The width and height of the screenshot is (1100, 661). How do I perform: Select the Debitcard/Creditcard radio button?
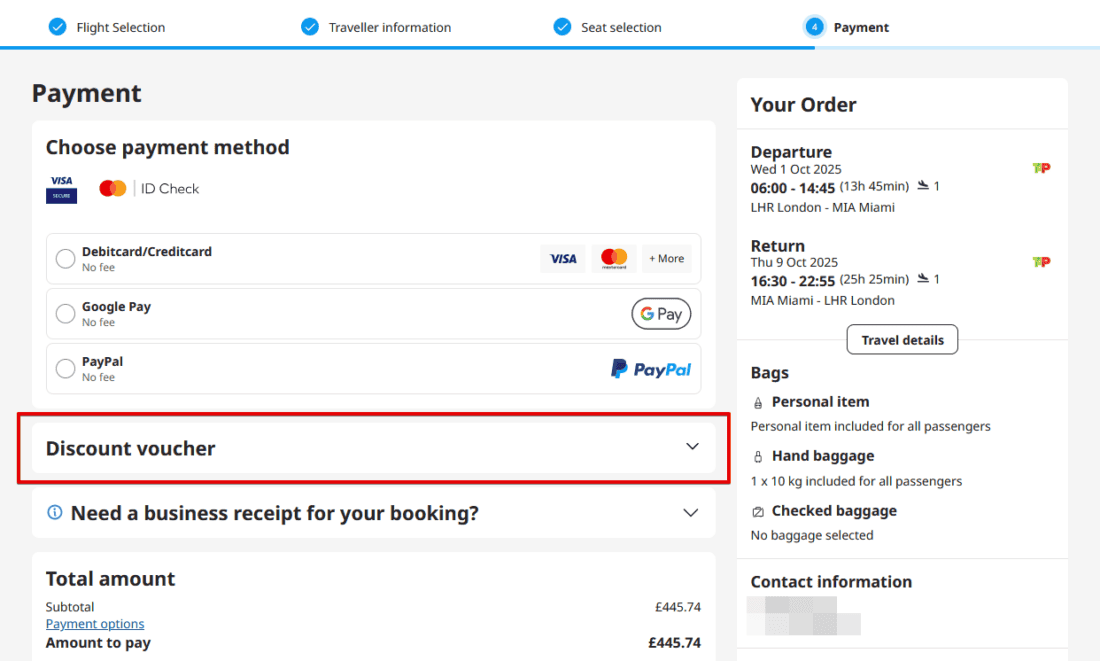click(x=65, y=259)
